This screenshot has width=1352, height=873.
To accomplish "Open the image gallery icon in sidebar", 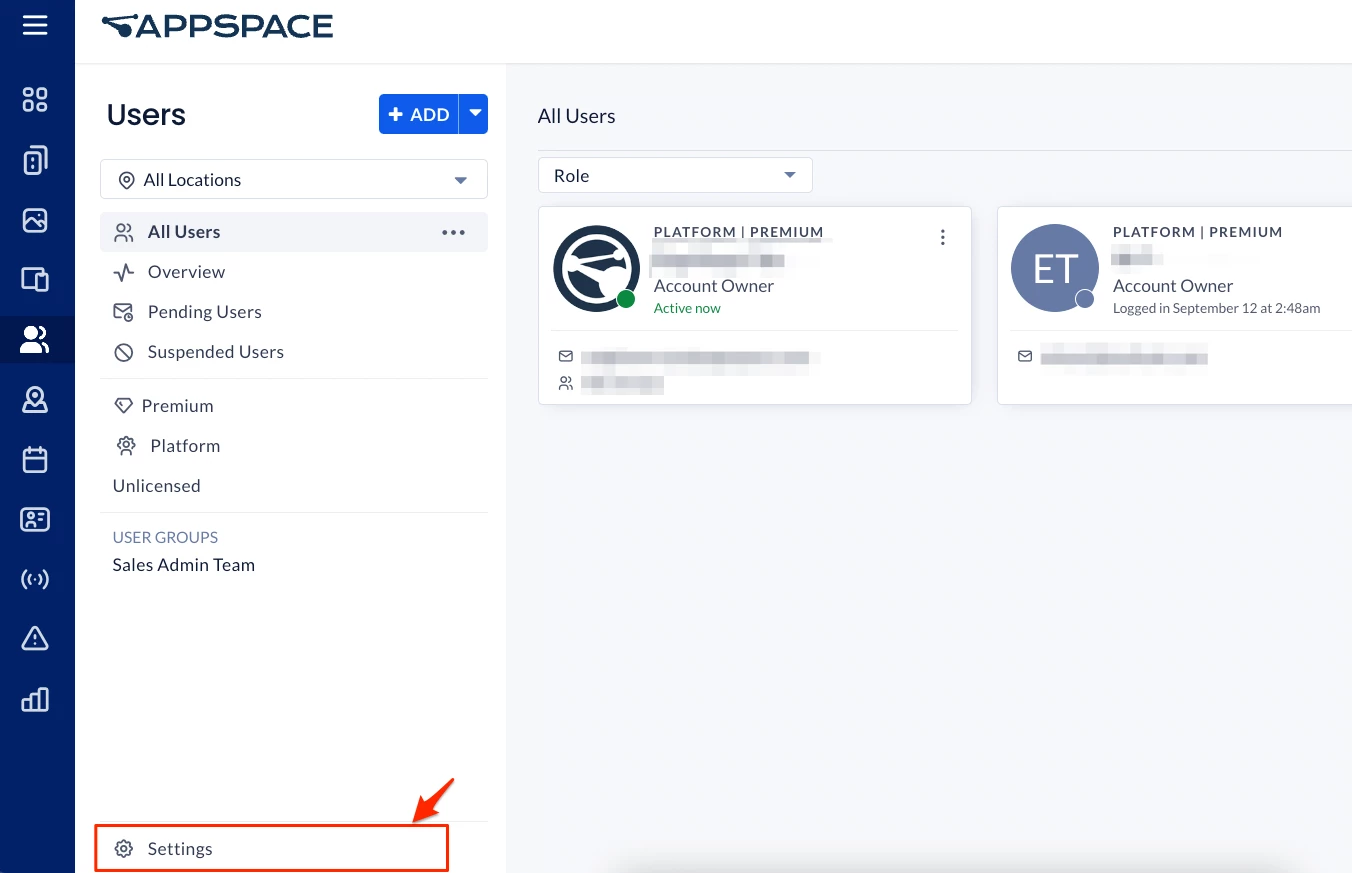I will (35, 220).
